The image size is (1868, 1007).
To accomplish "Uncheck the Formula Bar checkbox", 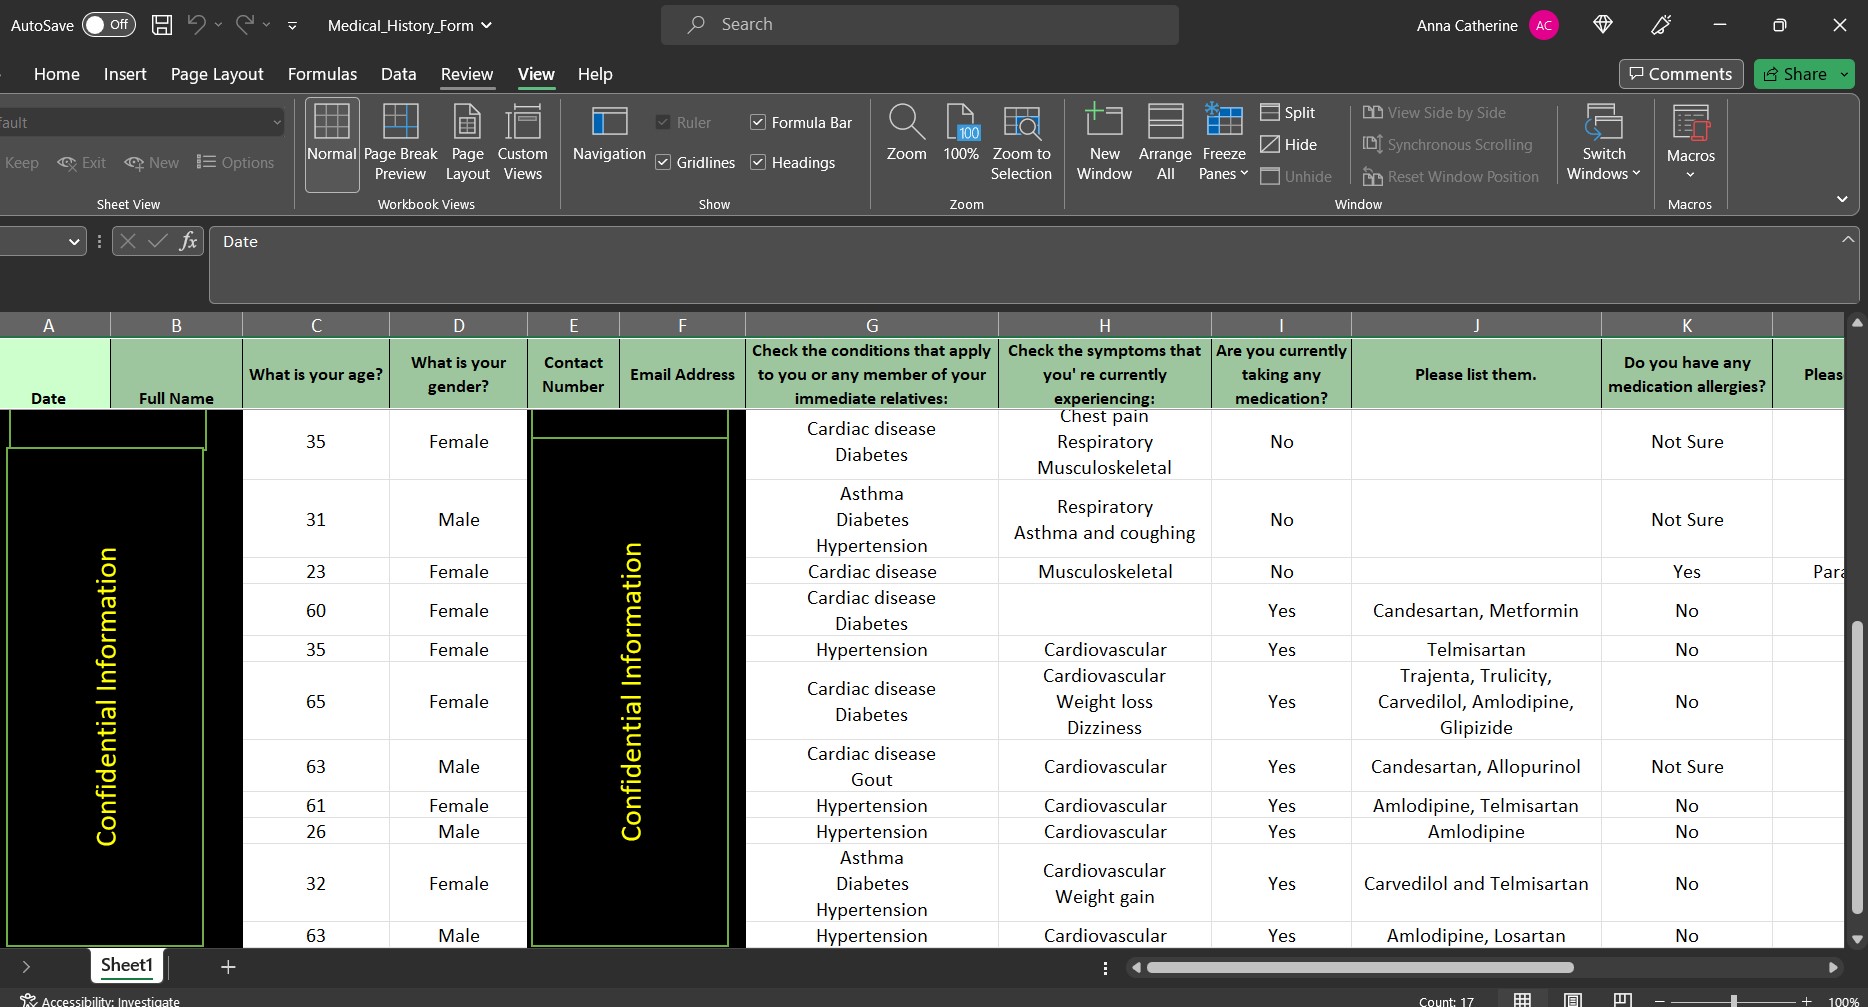I will [x=758, y=122].
